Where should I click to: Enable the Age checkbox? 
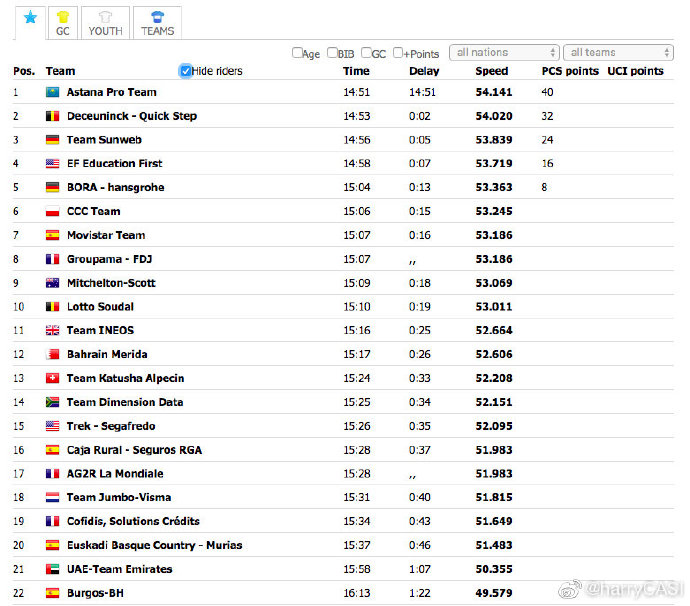[297, 53]
